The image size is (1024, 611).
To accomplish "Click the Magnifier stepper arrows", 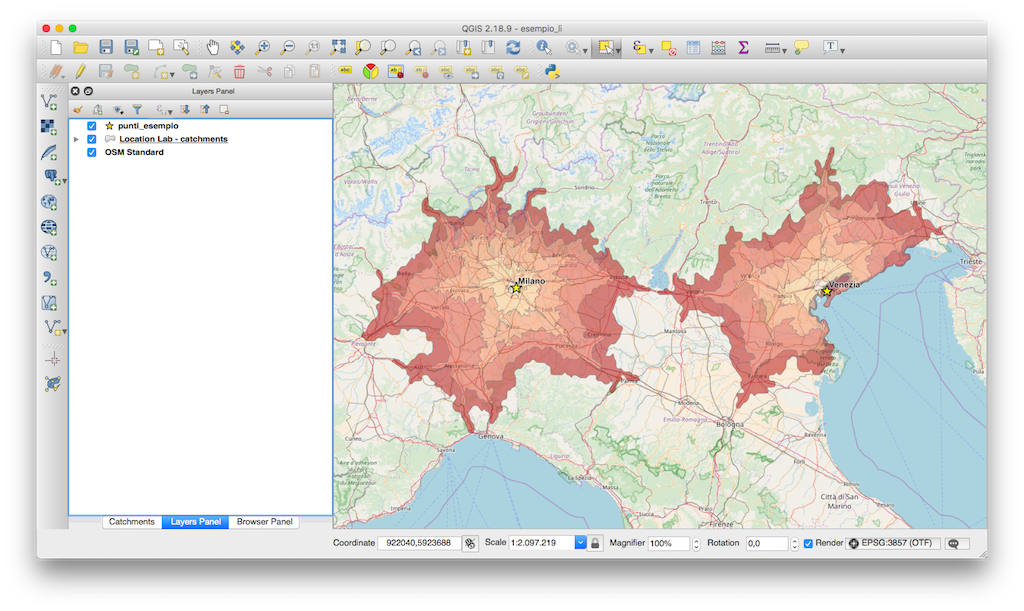I will point(696,543).
